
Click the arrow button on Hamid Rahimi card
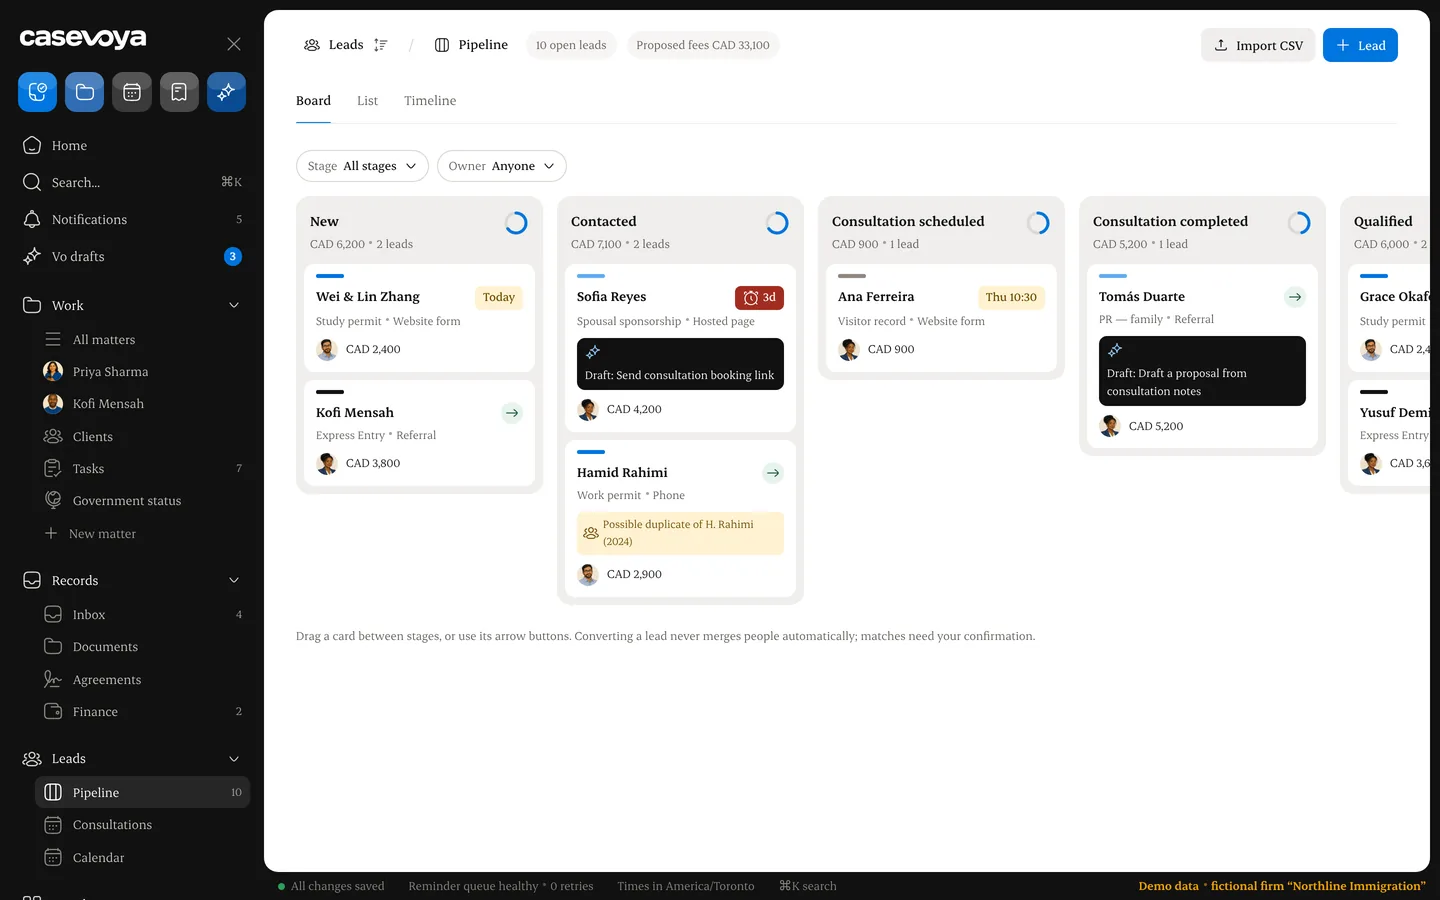[x=773, y=473]
